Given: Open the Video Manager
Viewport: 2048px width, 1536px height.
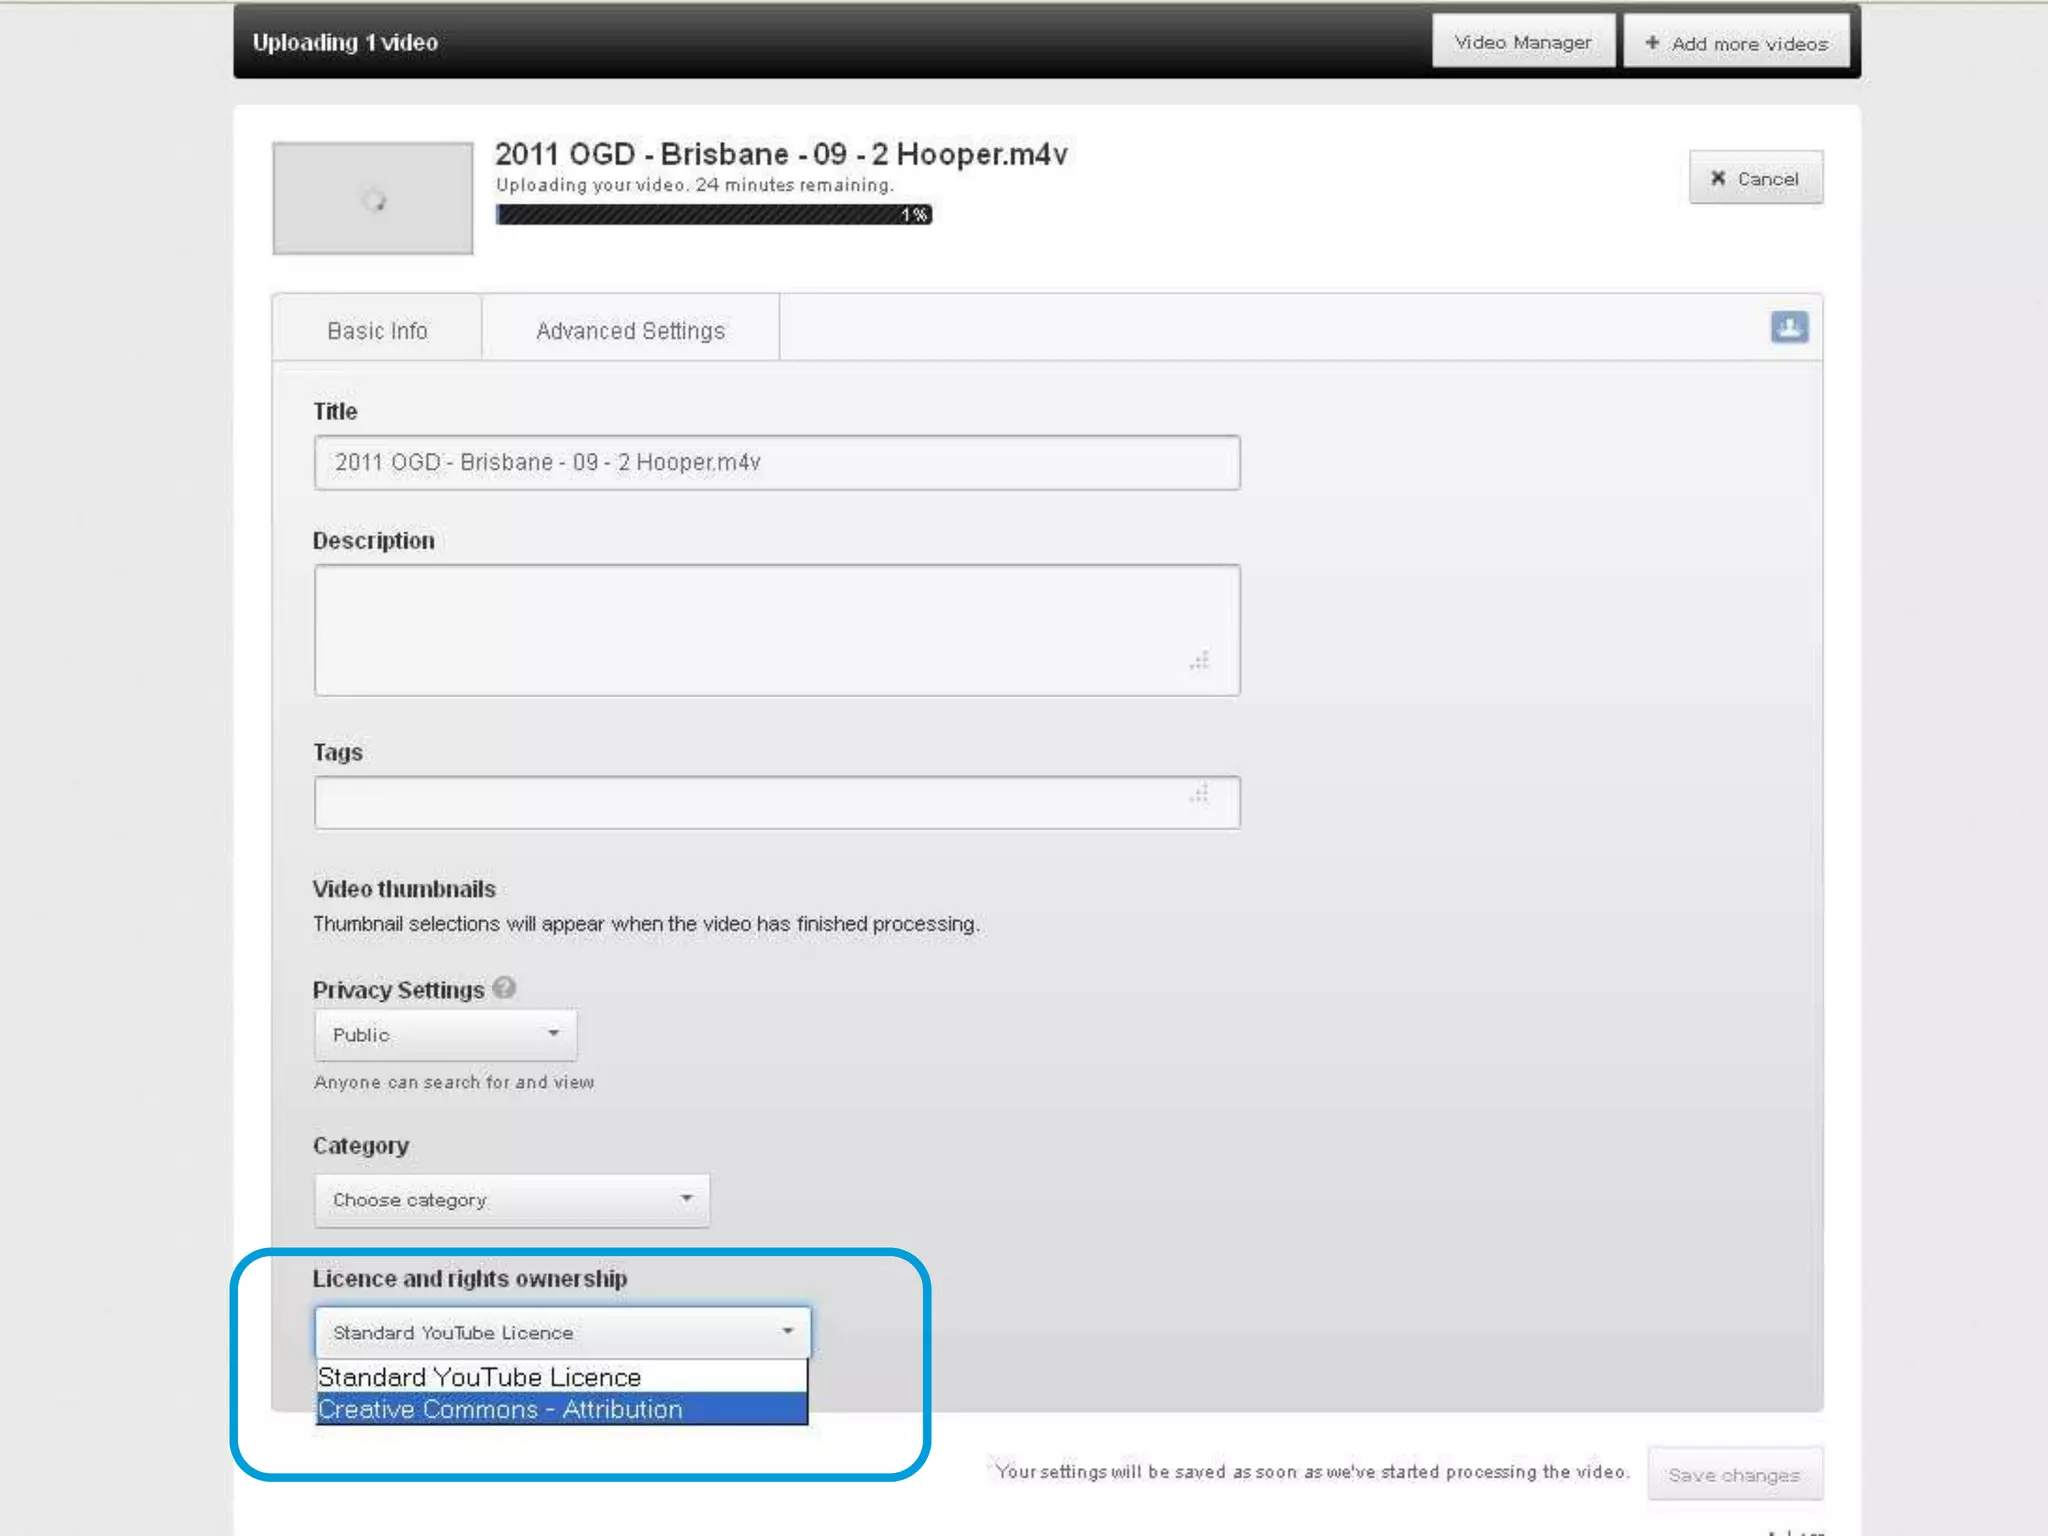Looking at the screenshot, I should (1522, 42).
